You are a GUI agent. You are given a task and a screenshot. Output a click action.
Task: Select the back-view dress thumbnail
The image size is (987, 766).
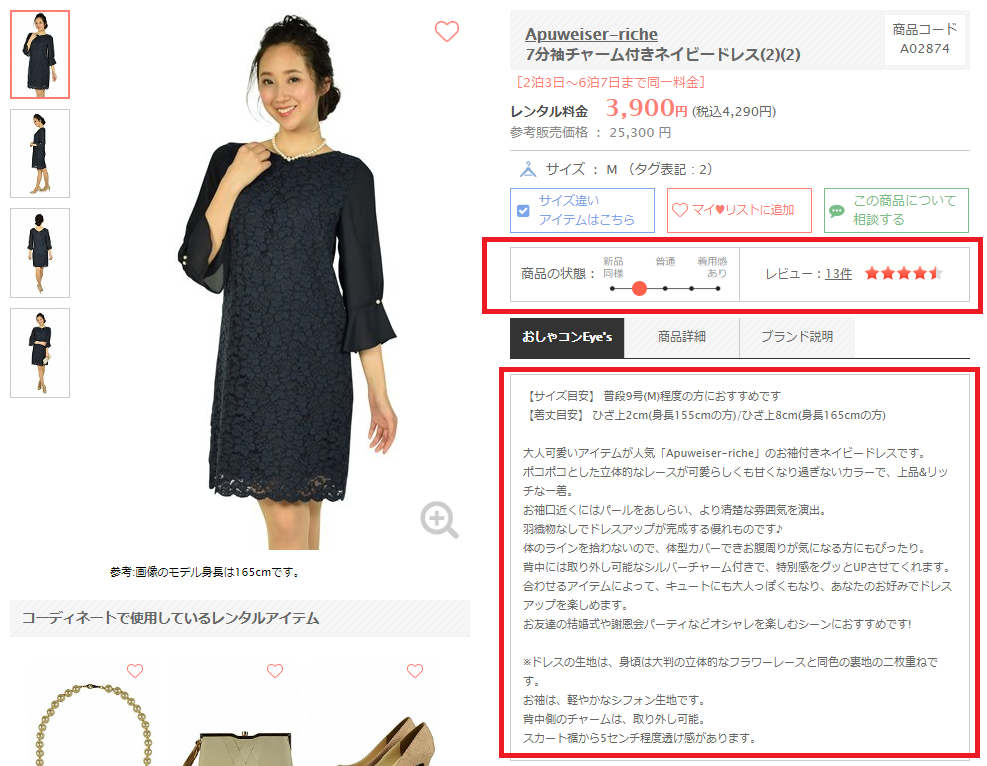(x=40, y=253)
